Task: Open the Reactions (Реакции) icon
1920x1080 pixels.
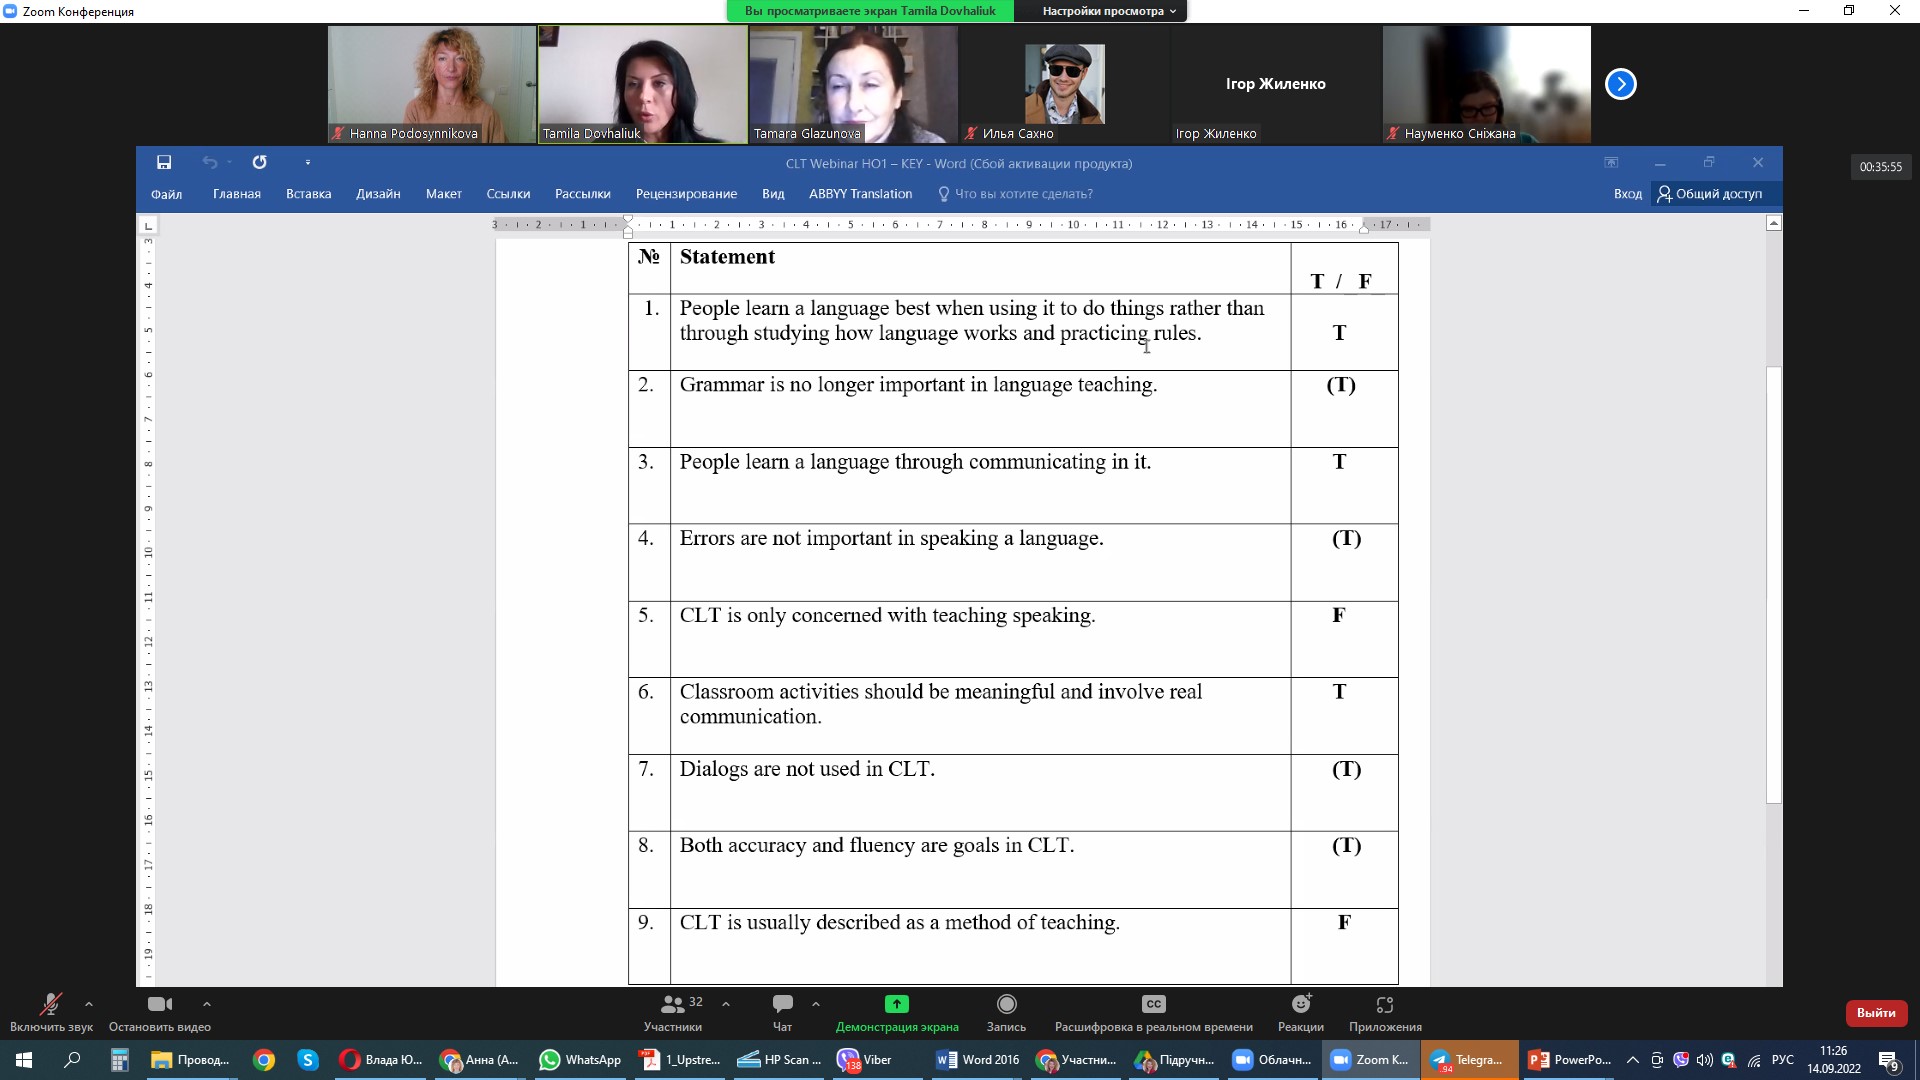Action: (x=1300, y=1004)
